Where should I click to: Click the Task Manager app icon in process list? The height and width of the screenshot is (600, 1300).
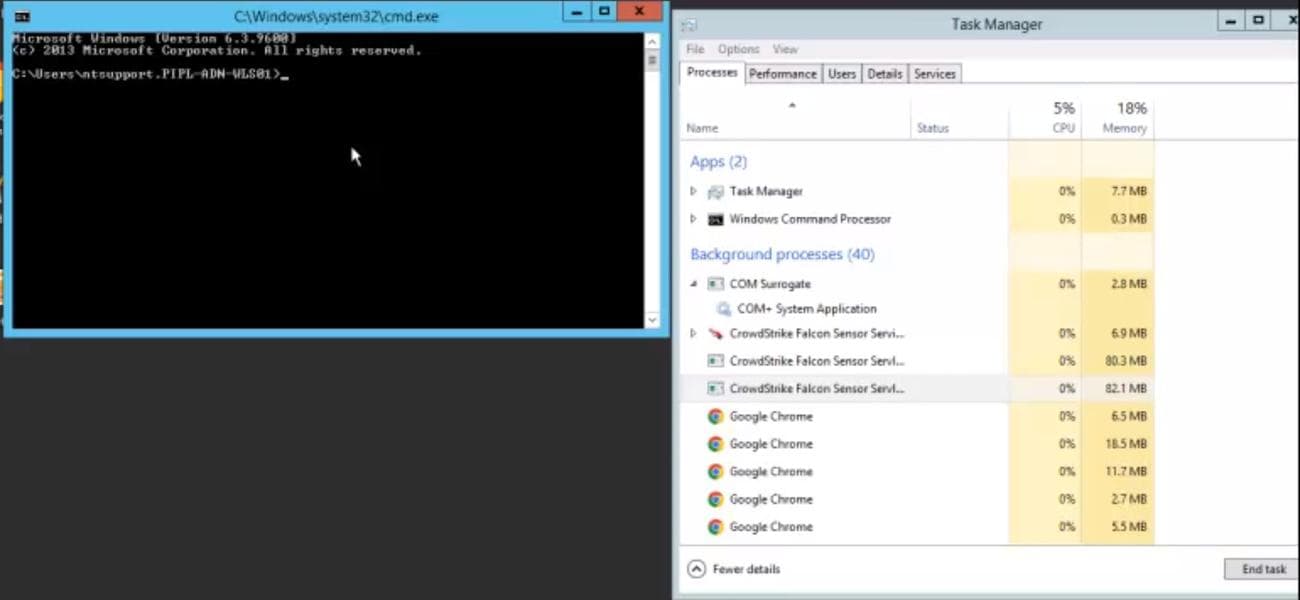pos(715,191)
